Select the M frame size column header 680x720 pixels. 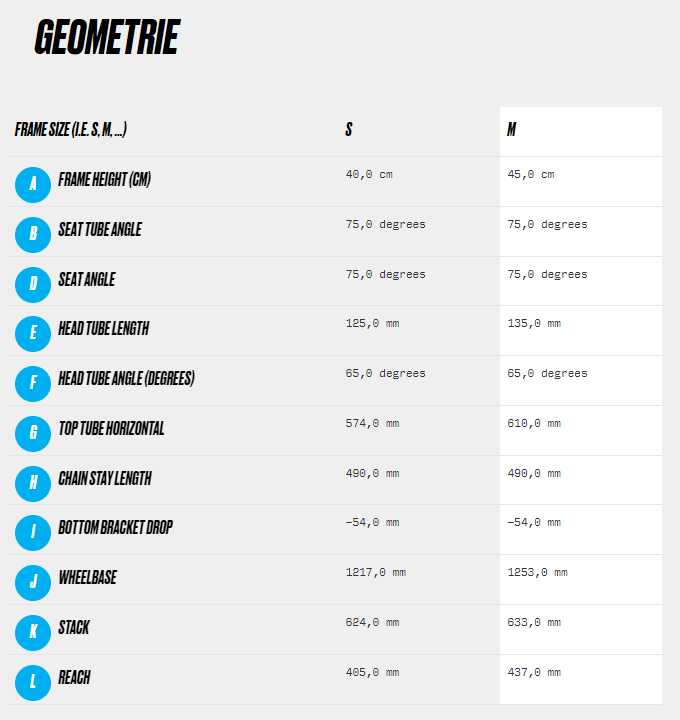click(x=511, y=129)
